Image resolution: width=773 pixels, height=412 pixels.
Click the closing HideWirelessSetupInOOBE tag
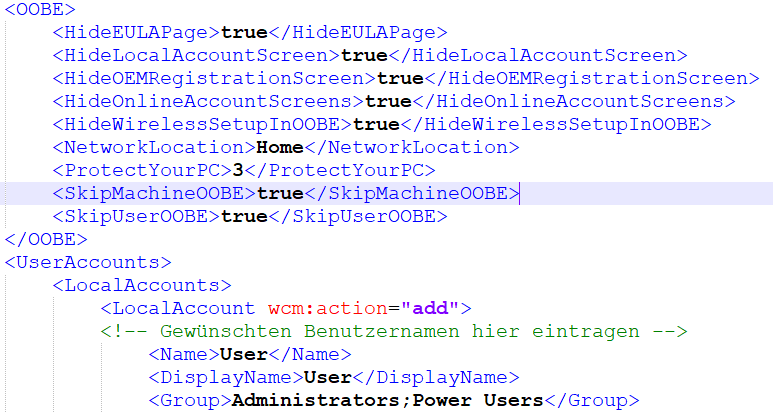click(x=556, y=124)
